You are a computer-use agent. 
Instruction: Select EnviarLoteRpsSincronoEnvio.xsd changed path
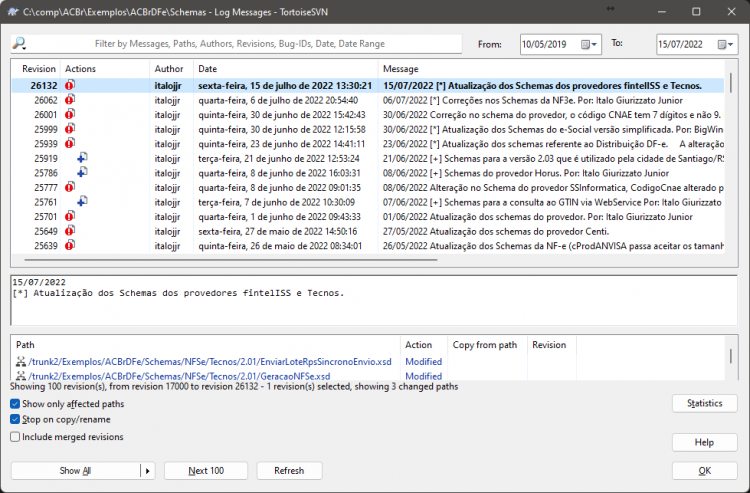[210, 362]
